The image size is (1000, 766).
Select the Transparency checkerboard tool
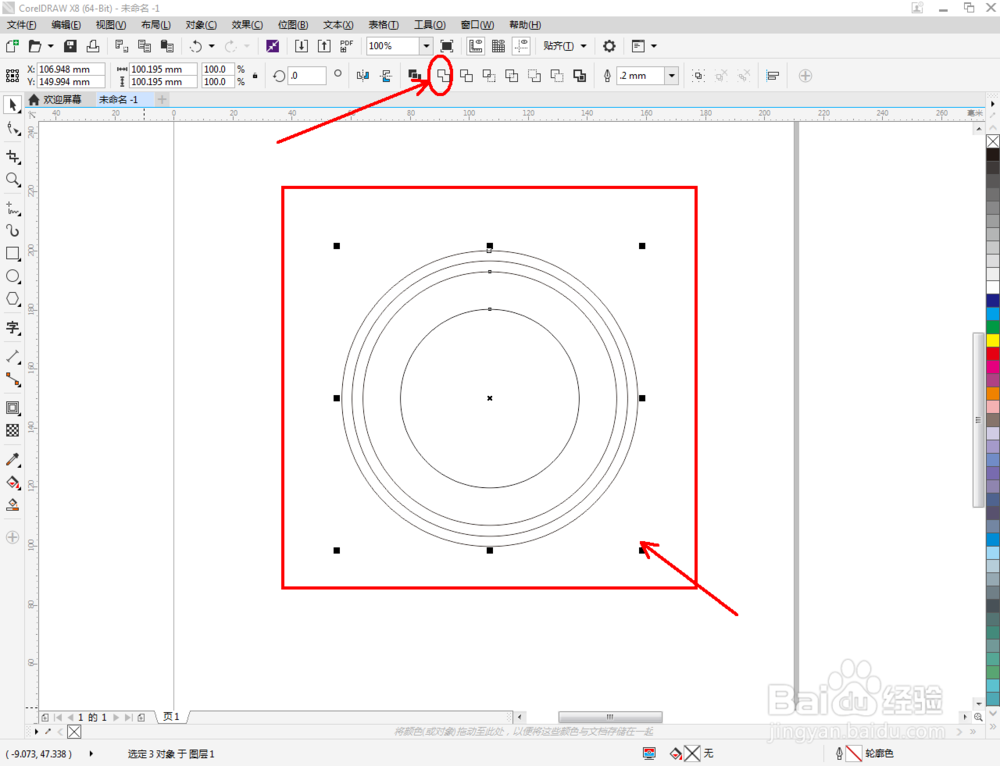13,431
